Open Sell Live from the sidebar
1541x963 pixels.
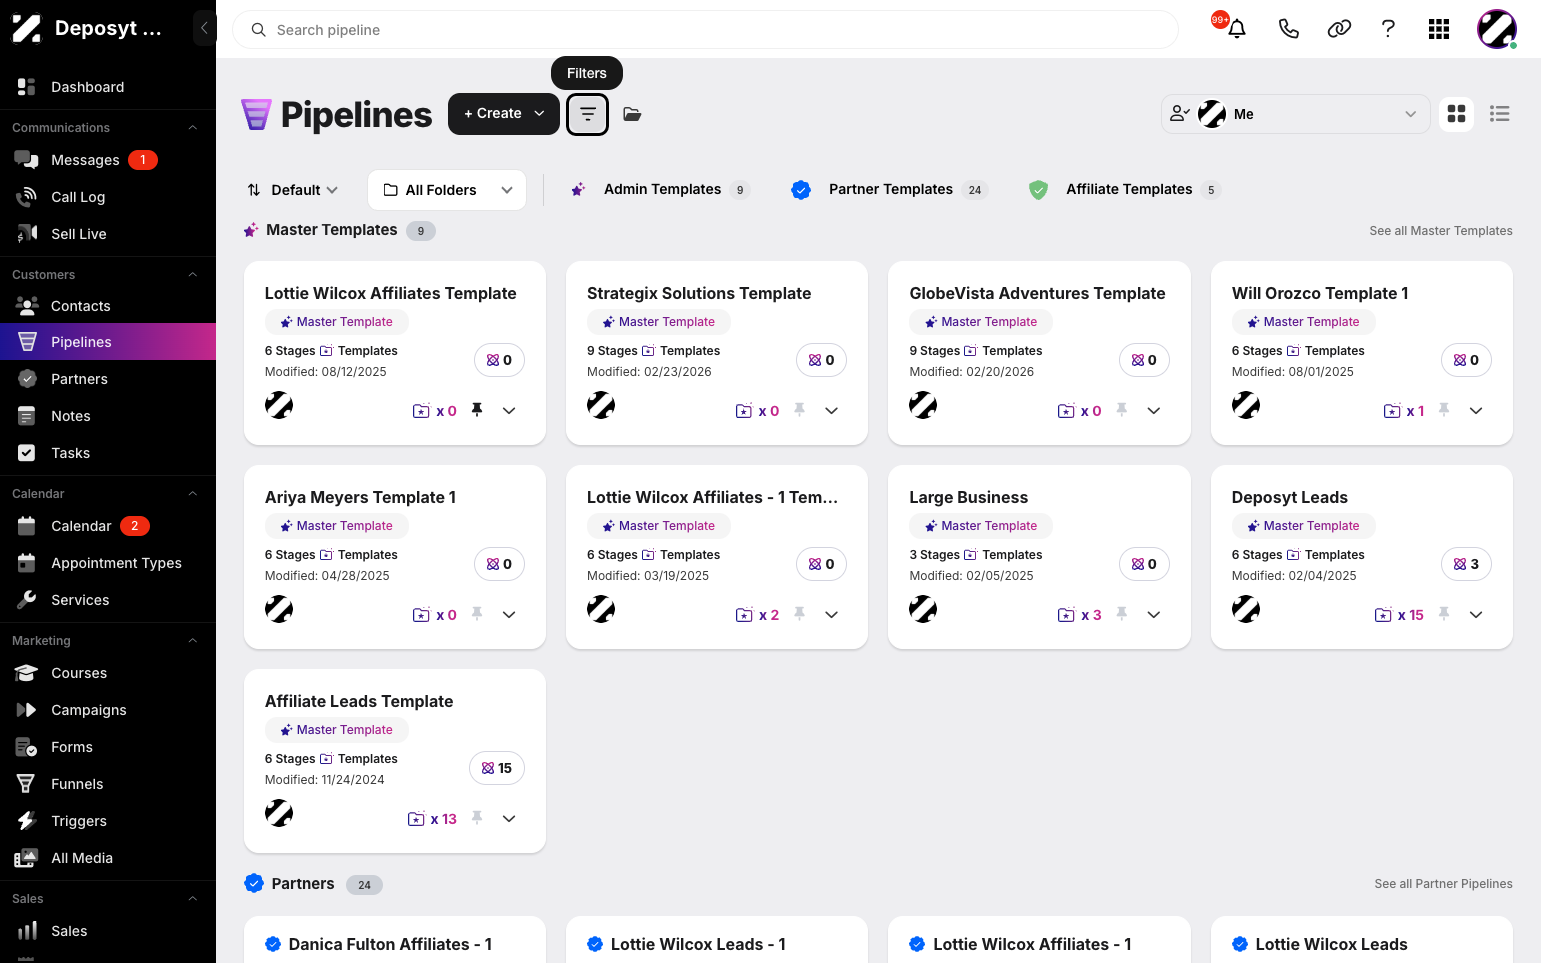click(108, 234)
